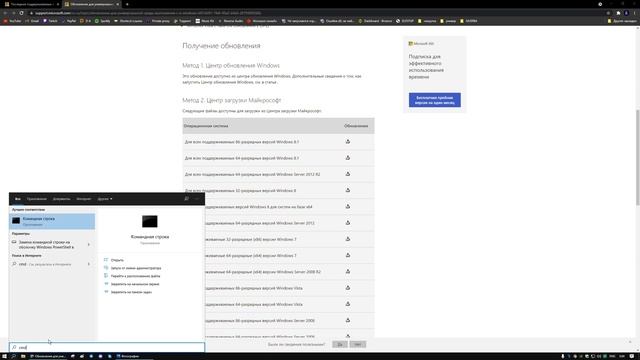Click 'Да' feedback button

340,344
